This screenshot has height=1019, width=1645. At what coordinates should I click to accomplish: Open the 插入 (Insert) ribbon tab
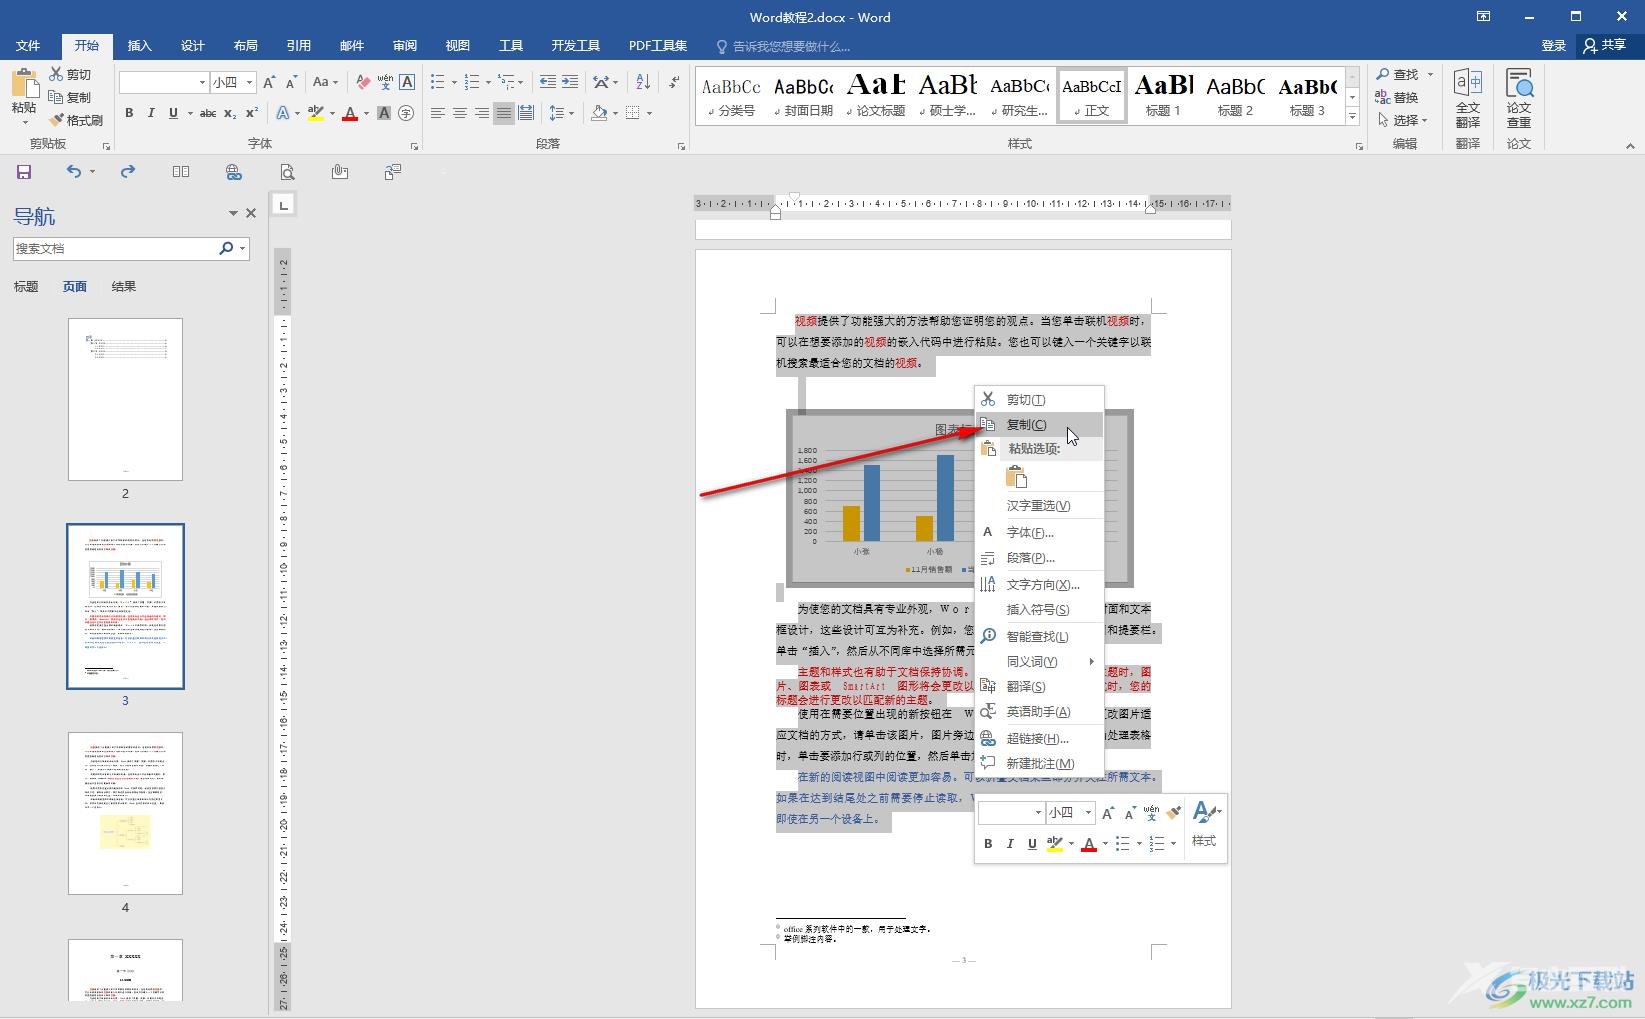click(x=140, y=46)
